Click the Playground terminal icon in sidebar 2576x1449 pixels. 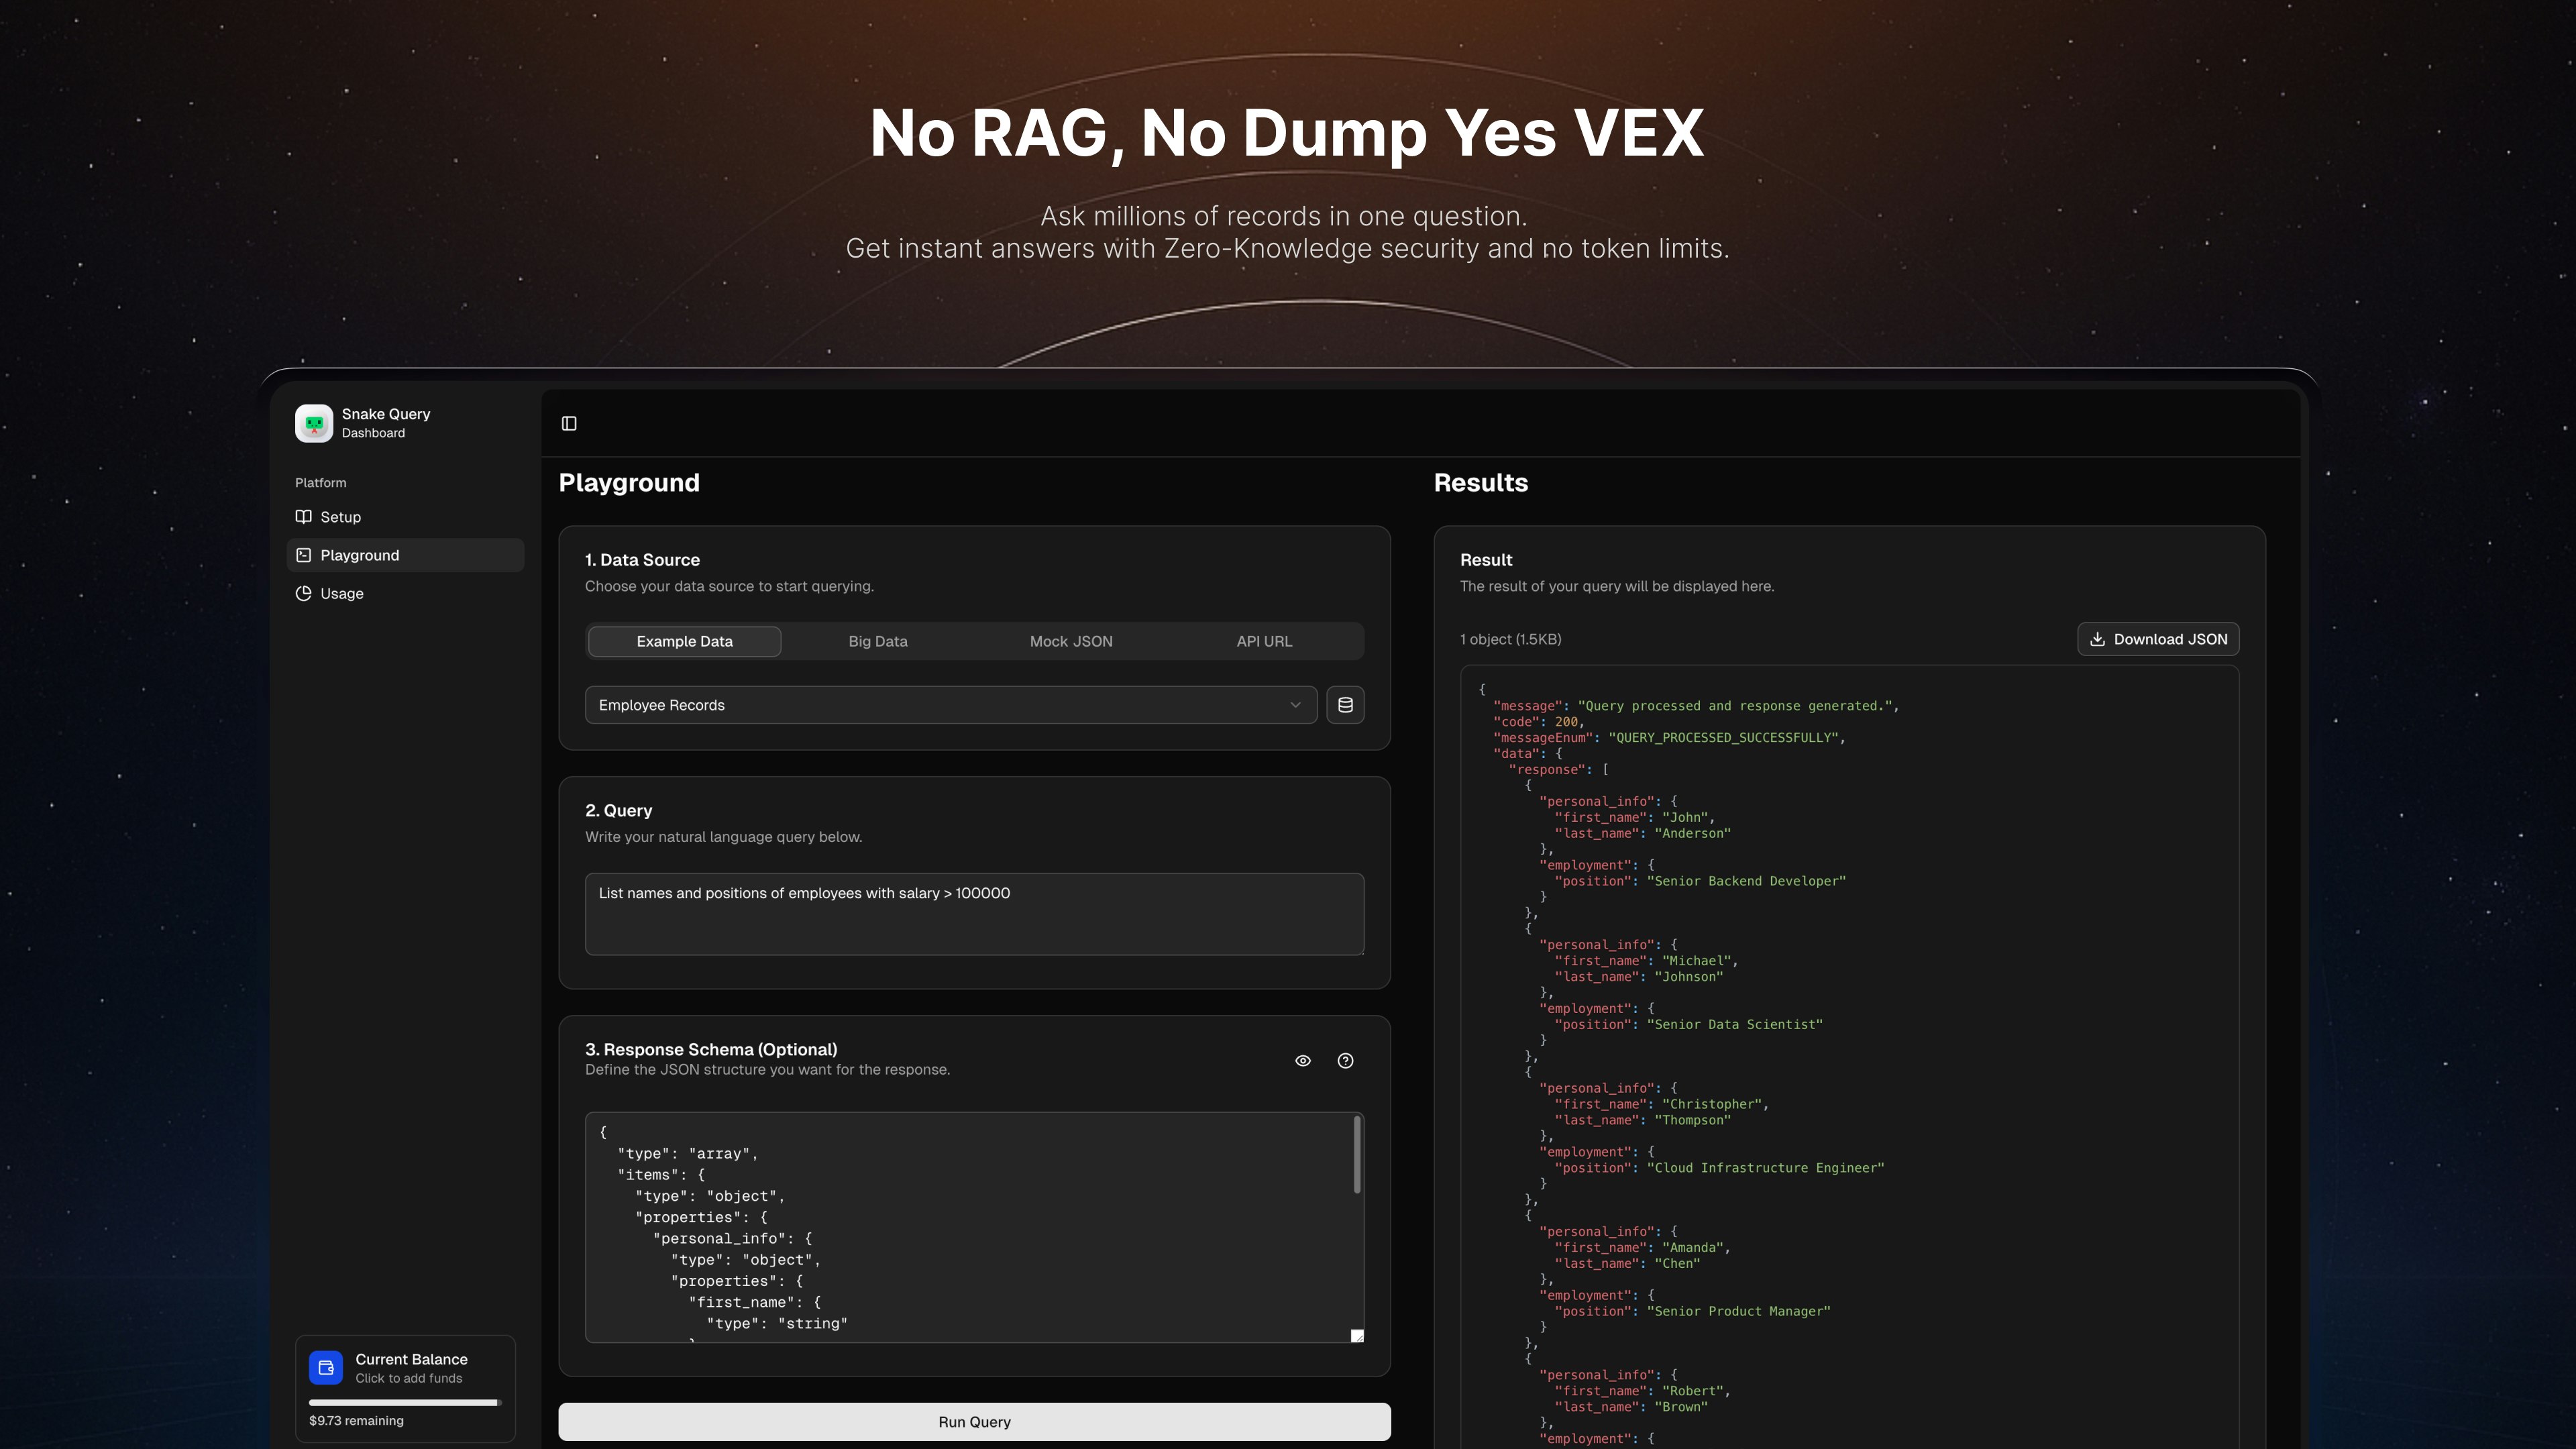pyautogui.click(x=304, y=555)
